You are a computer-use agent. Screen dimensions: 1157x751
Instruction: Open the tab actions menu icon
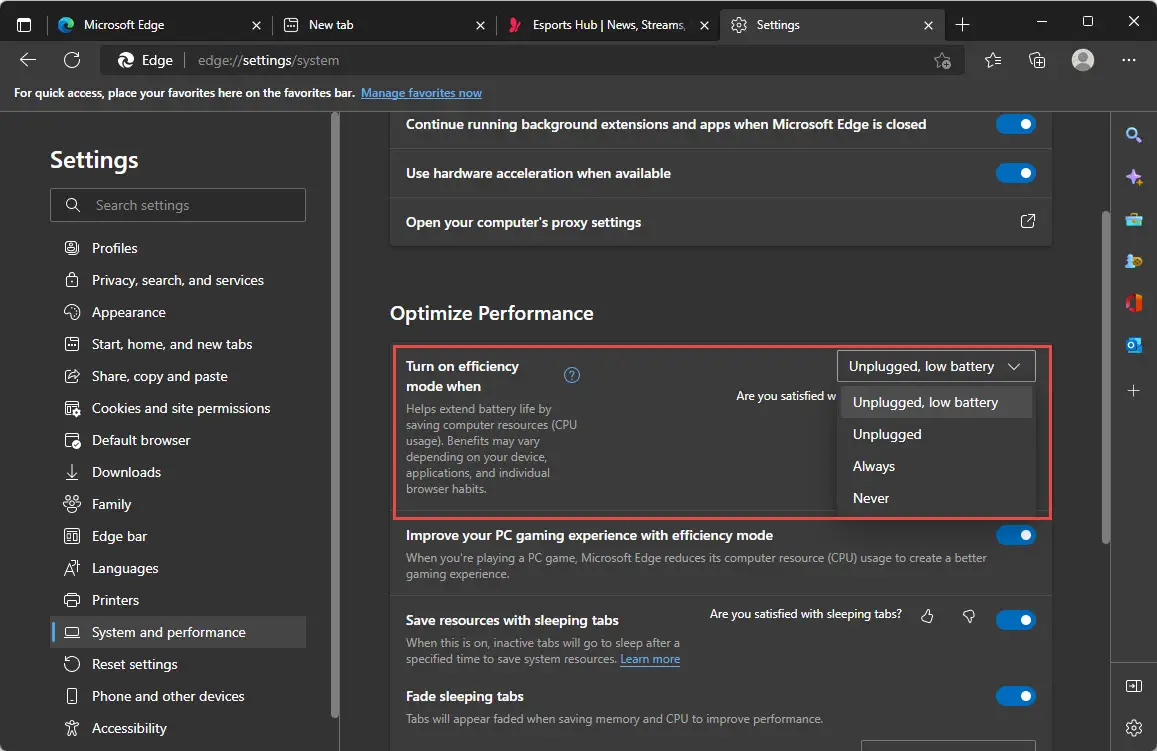(x=24, y=24)
